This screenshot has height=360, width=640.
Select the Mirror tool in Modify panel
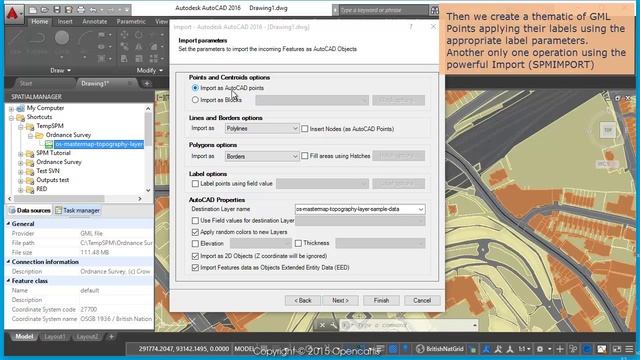click(139, 47)
